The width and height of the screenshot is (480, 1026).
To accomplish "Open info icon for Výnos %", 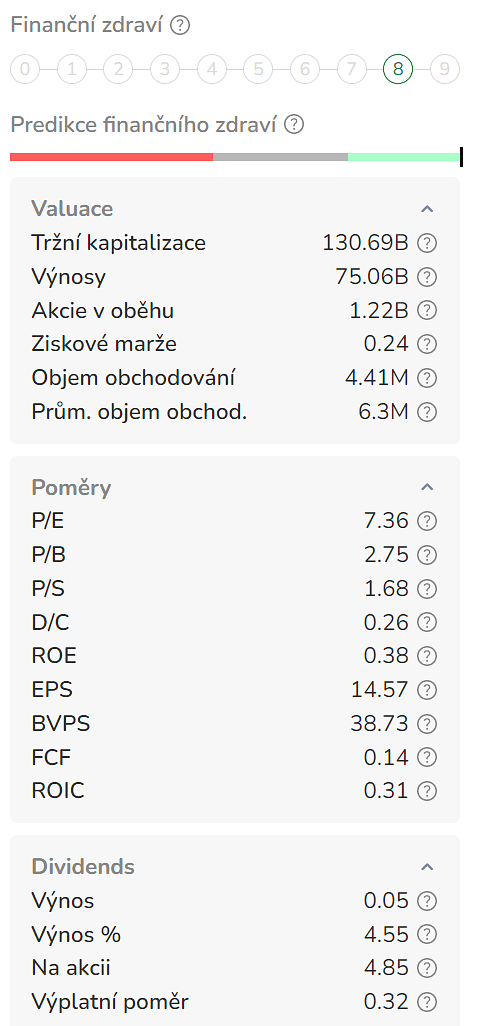I will (x=427, y=934).
